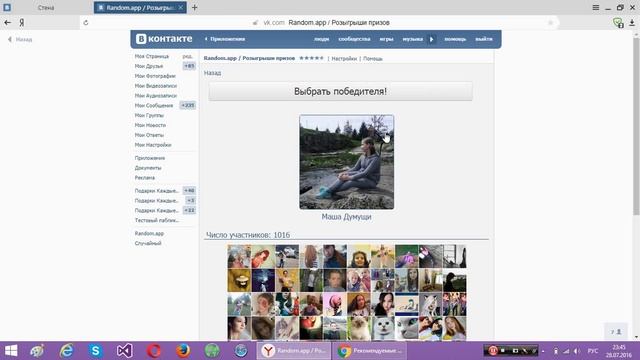
Task: Open Opera browser from the taskbar
Action: click(x=154, y=351)
